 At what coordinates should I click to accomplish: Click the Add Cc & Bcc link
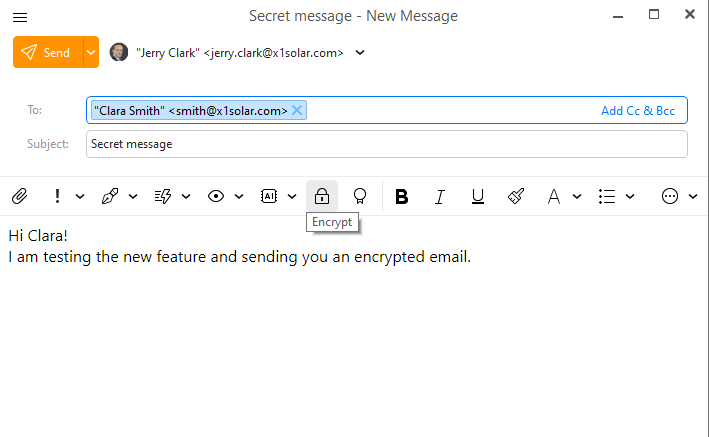pyautogui.click(x=638, y=111)
